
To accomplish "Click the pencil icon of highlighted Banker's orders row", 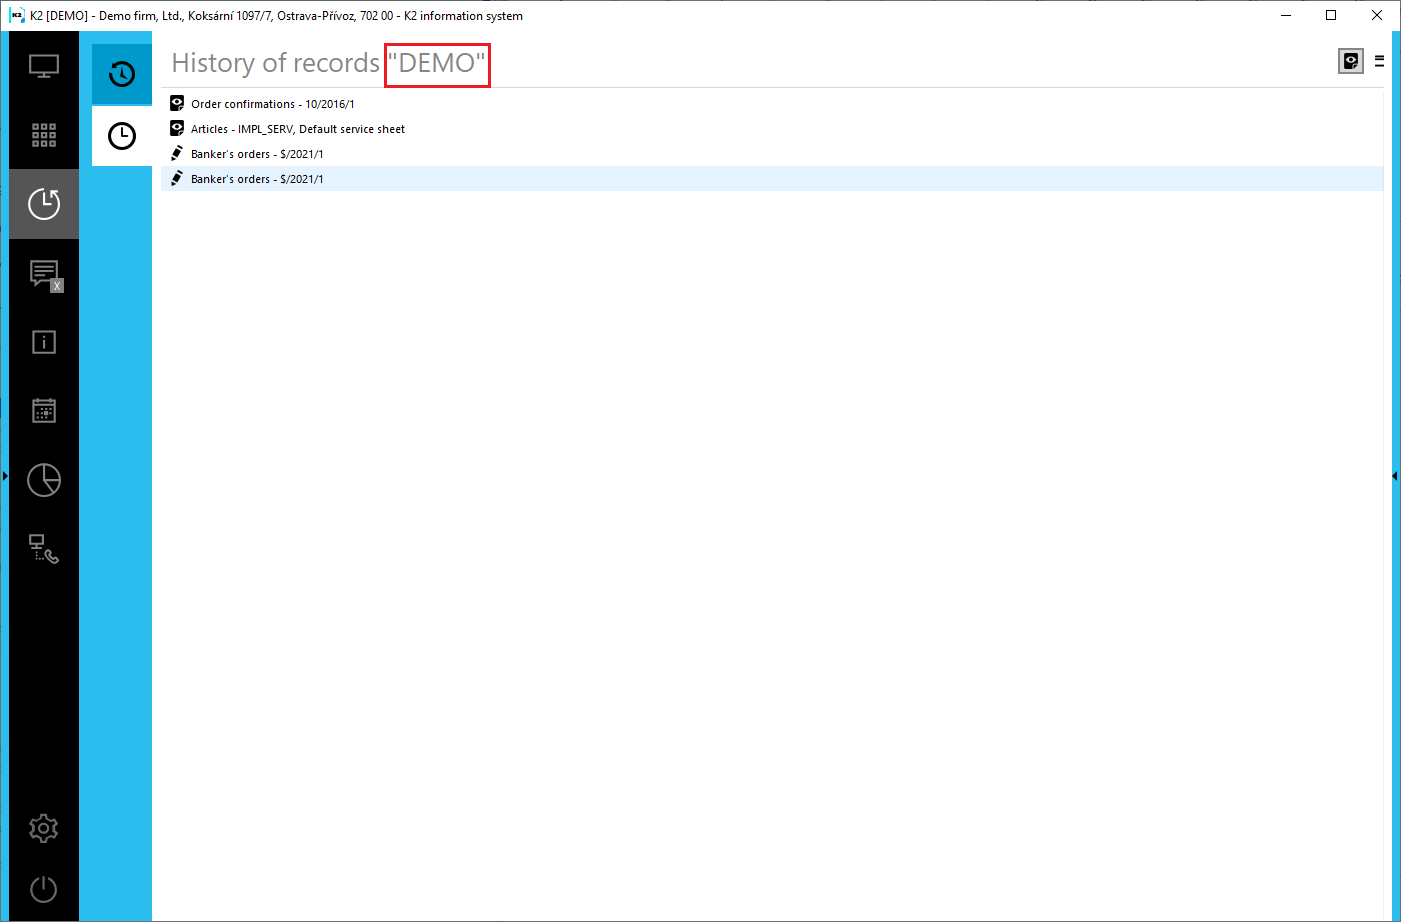I will pyautogui.click(x=177, y=178).
